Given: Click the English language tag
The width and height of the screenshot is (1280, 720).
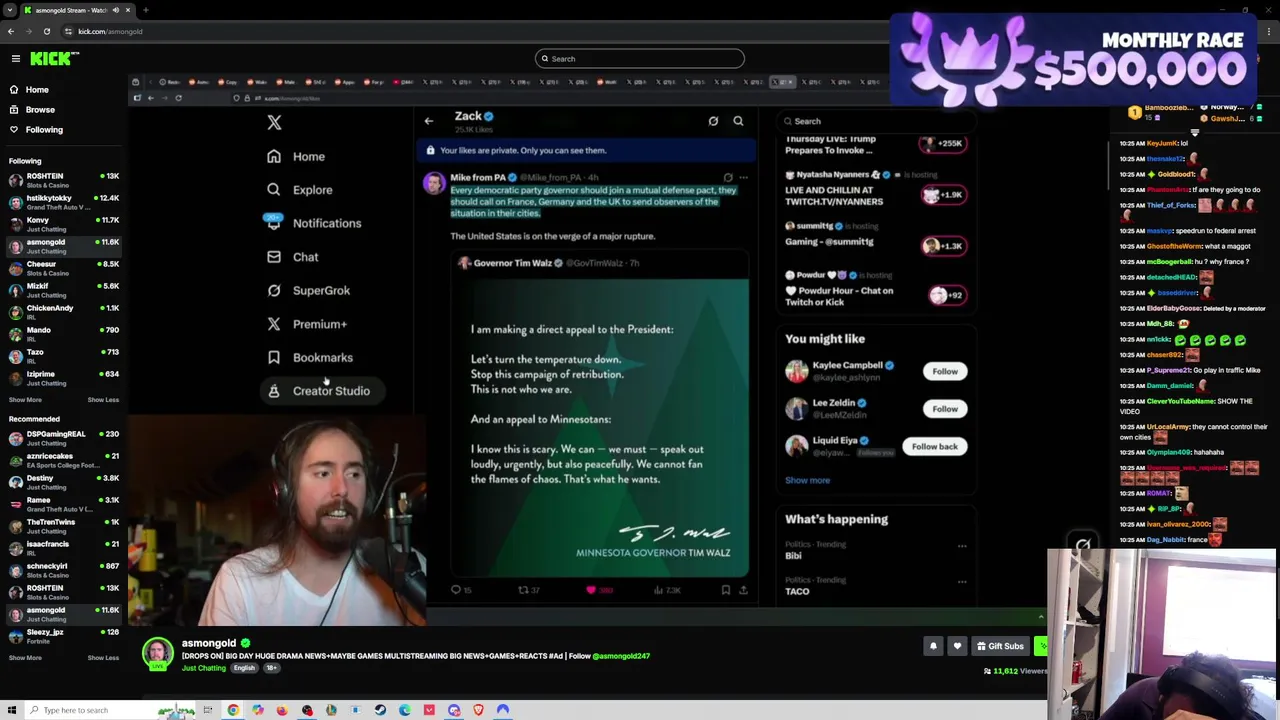Looking at the screenshot, I should pyautogui.click(x=244, y=668).
